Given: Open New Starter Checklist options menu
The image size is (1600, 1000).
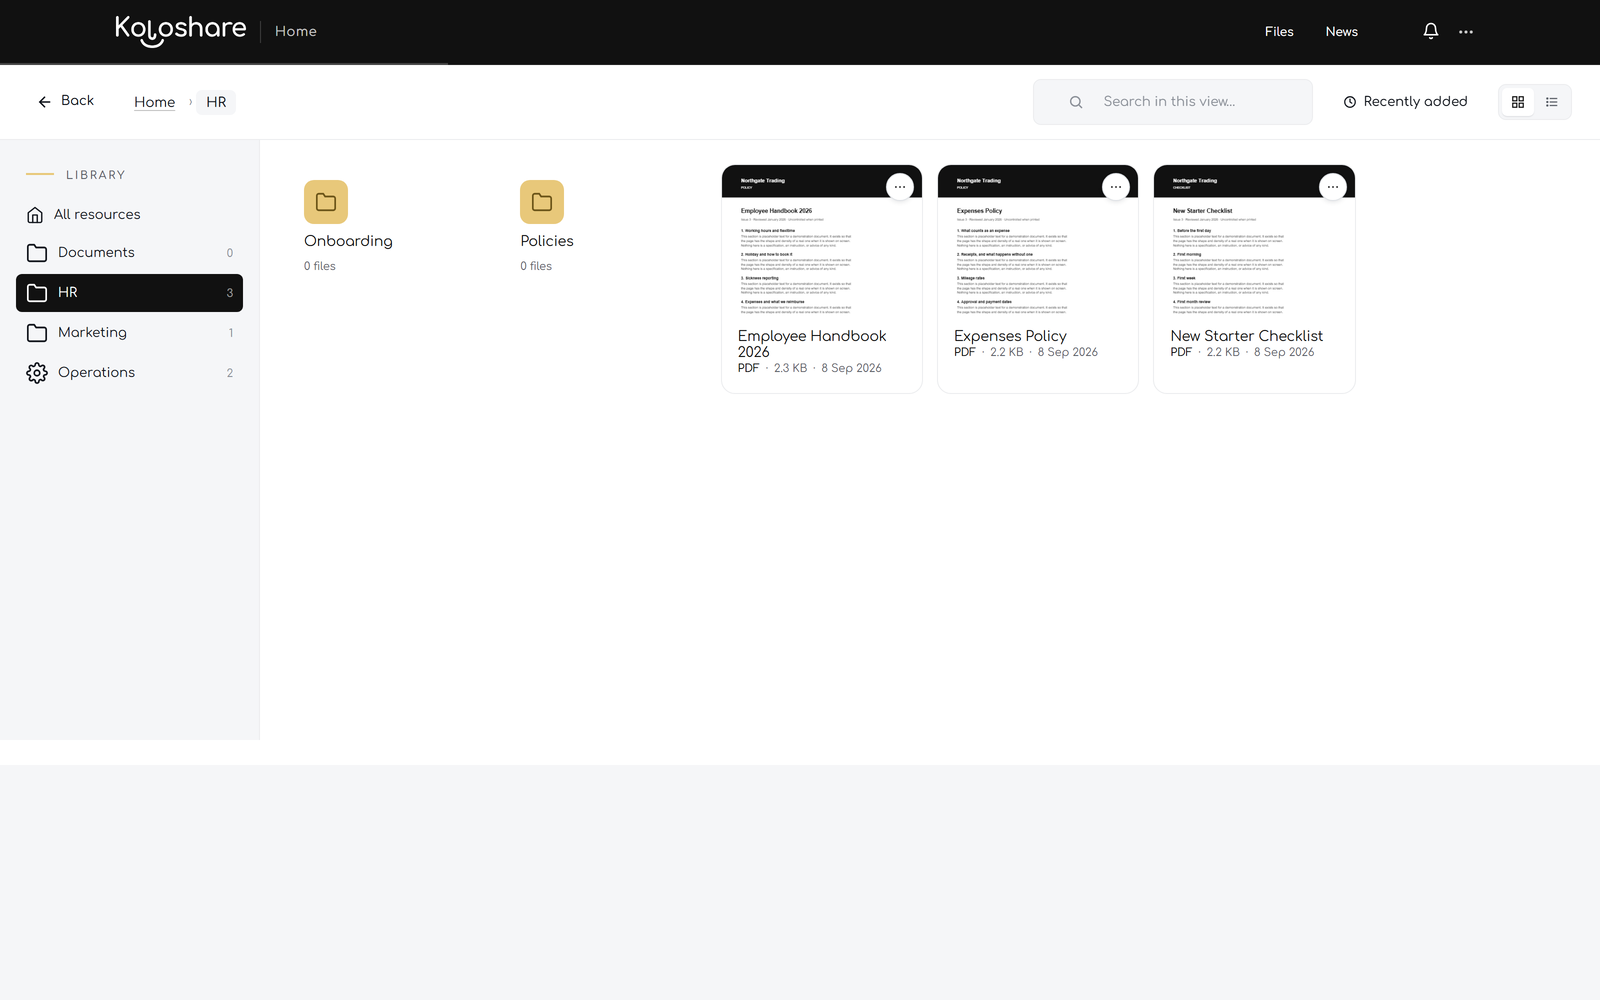Looking at the screenshot, I should pos(1333,187).
